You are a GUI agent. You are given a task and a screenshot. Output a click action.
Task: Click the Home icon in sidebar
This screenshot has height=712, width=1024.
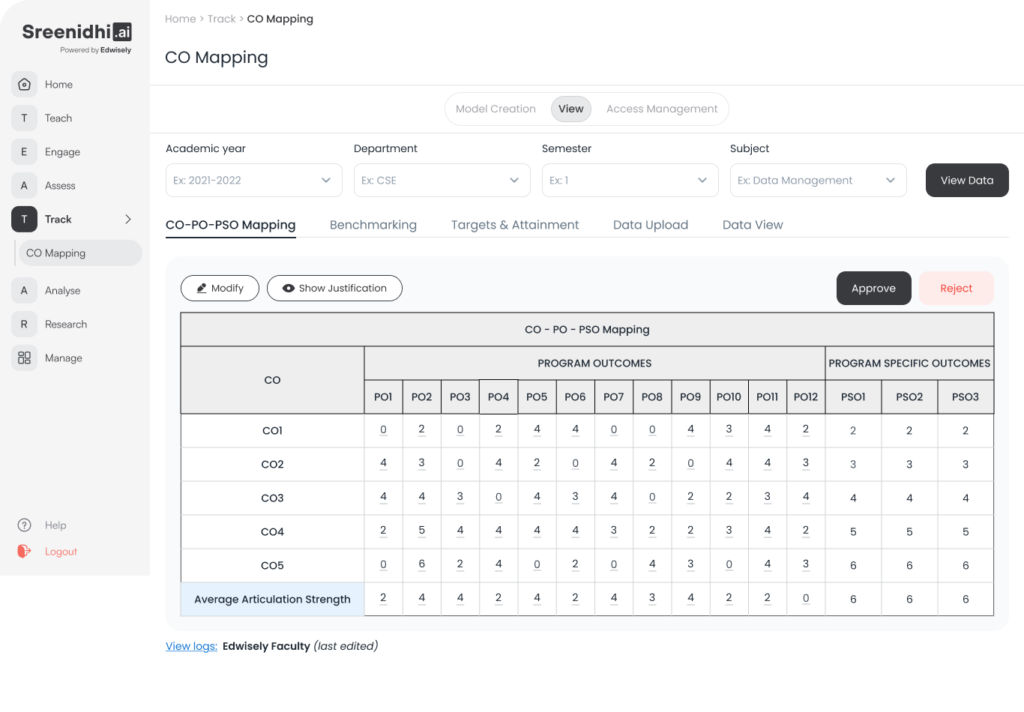click(24, 85)
